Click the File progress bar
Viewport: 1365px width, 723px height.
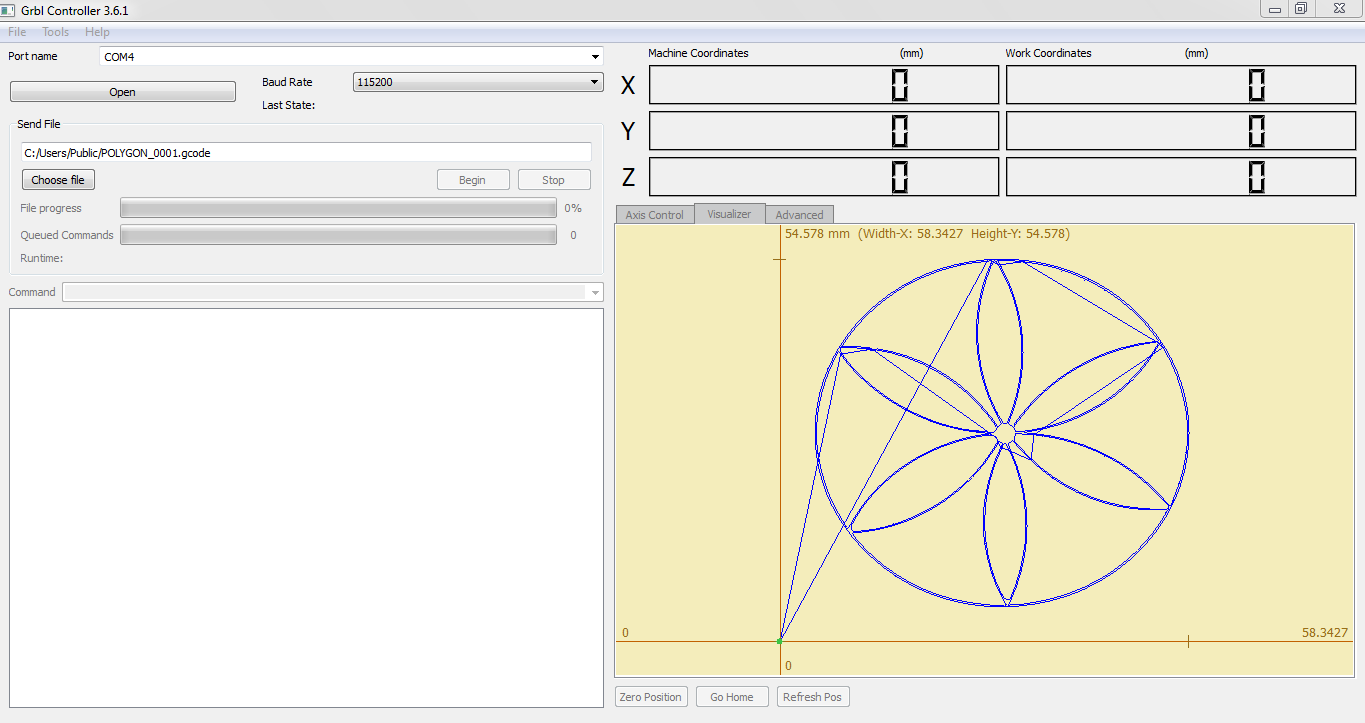(338, 207)
